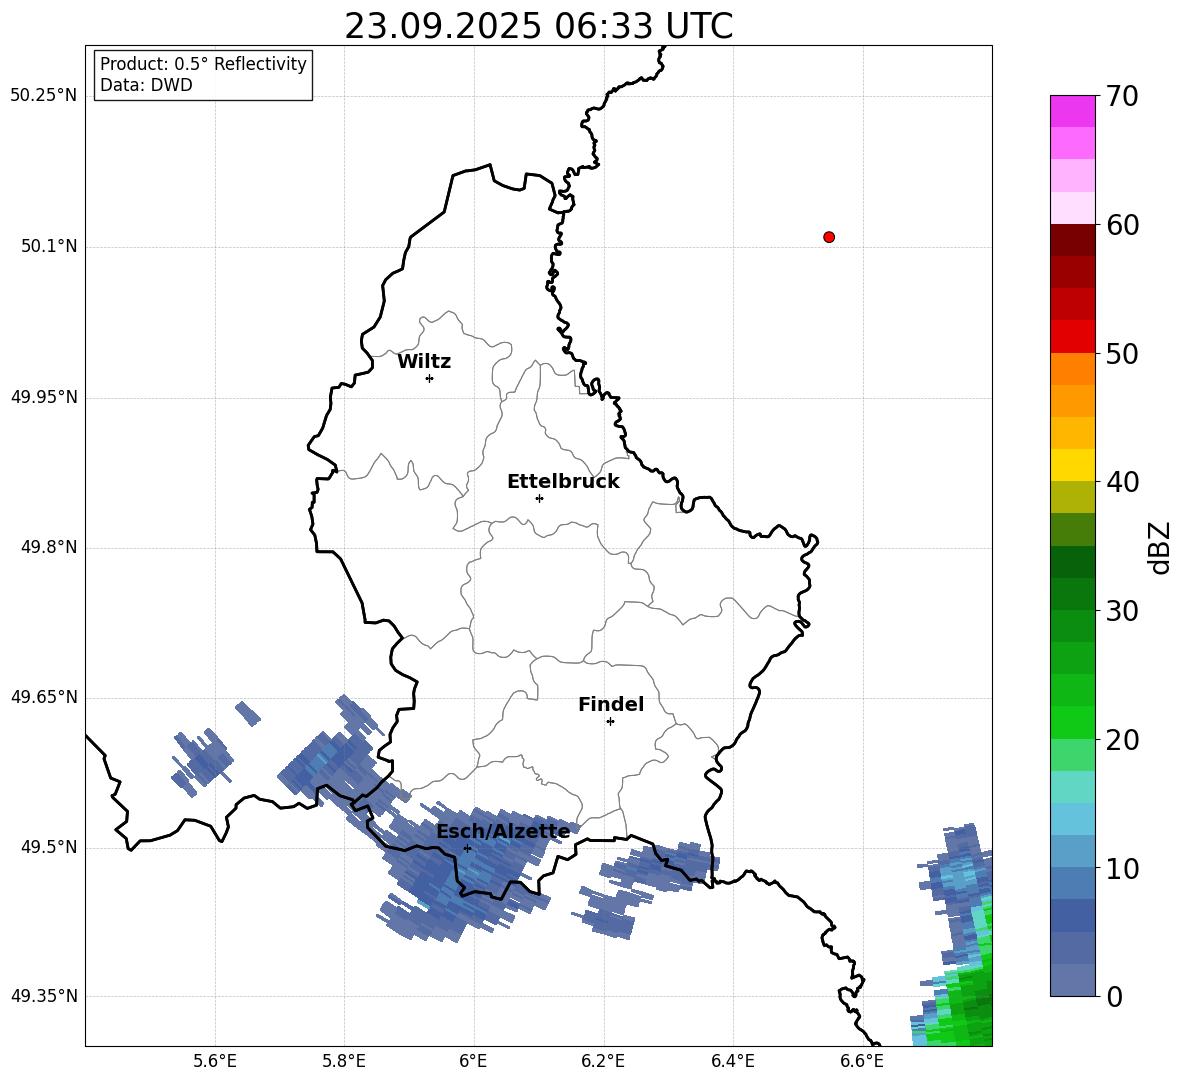Click the red radar site marker
Image resolution: width=1184 pixels, height=1081 pixels.
(x=828, y=237)
